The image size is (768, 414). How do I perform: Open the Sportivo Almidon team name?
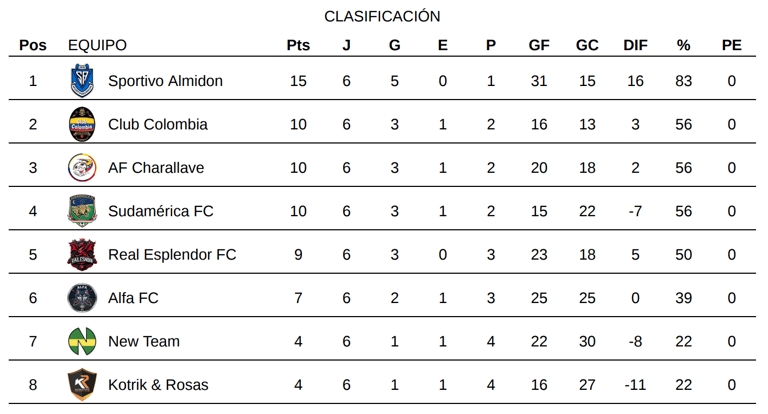(x=165, y=81)
